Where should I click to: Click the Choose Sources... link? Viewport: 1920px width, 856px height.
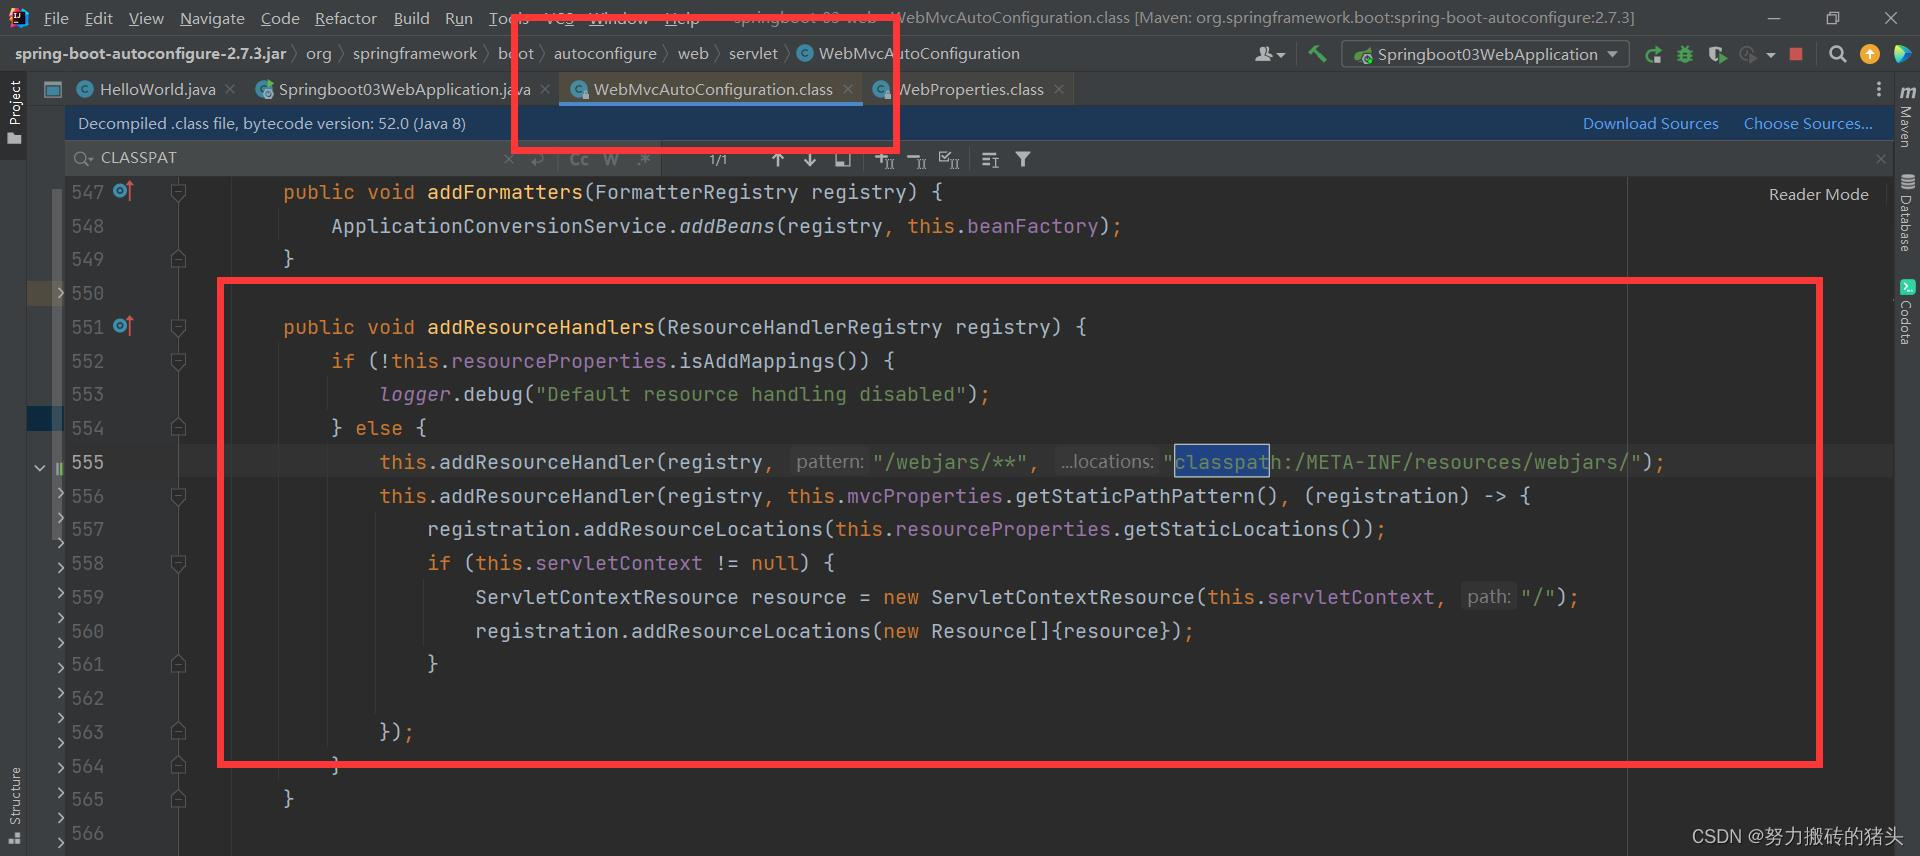click(1808, 123)
